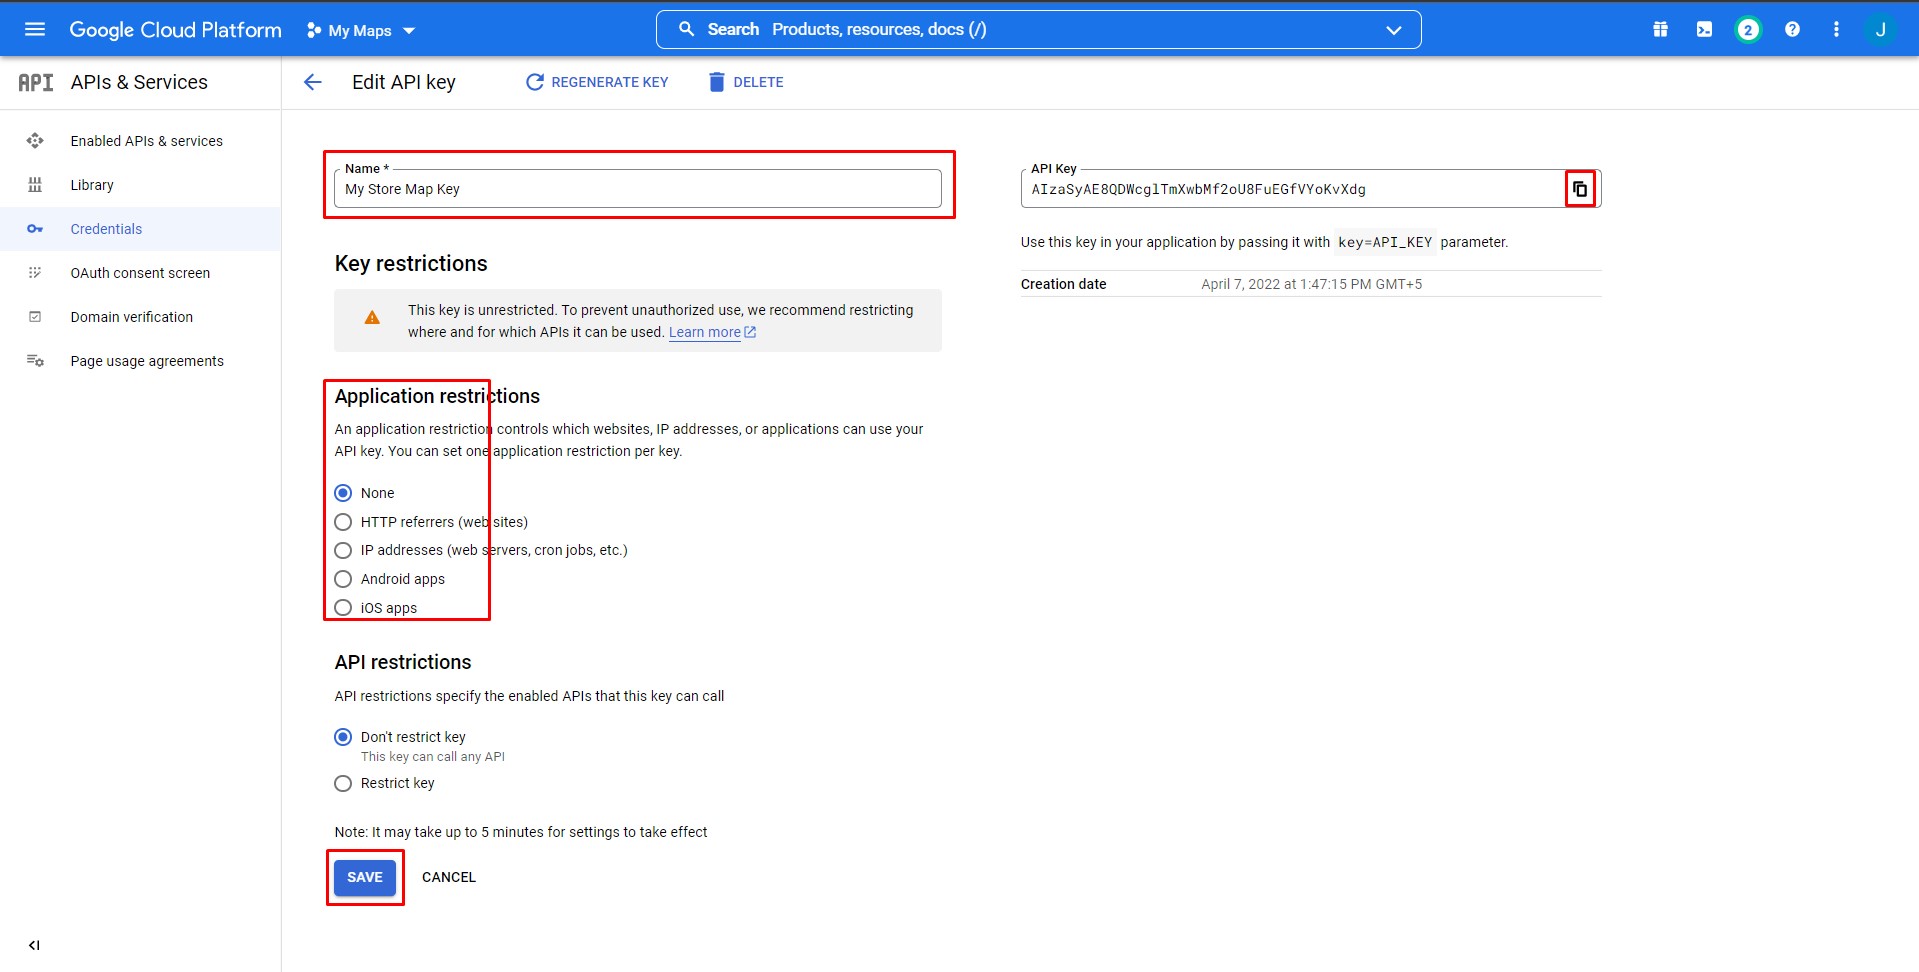Click the API restrictions heading
This screenshot has width=1919, height=972.
(x=403, y=662)
